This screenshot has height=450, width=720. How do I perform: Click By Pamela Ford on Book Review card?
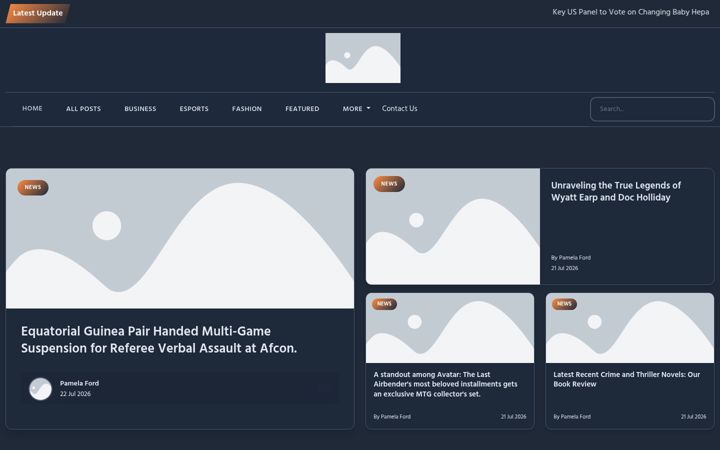[x=572, y=416]
